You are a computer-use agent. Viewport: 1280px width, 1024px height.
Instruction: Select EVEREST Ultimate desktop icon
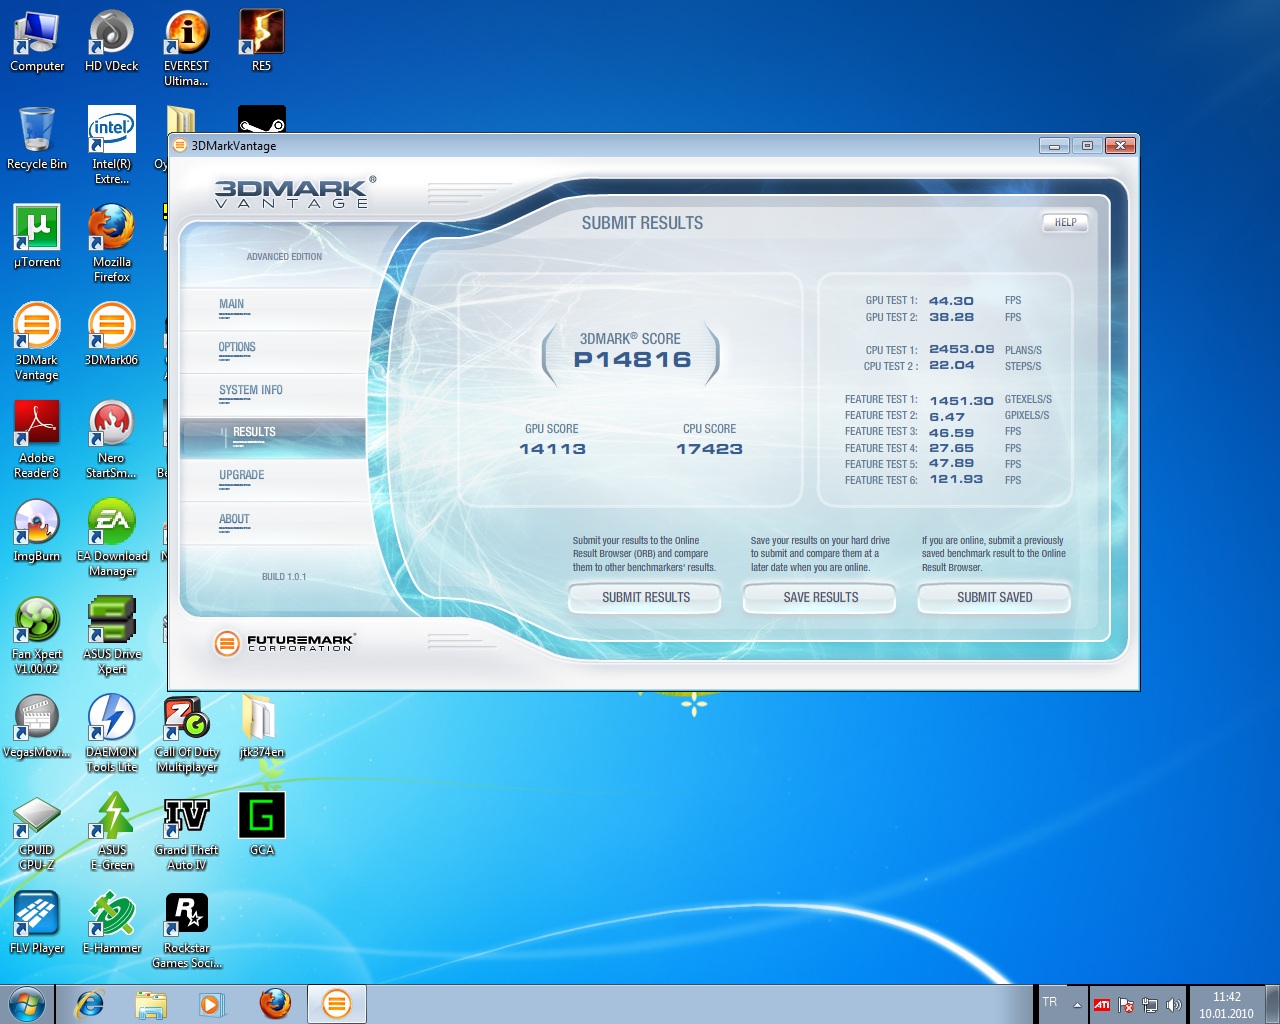click(186, 48)
